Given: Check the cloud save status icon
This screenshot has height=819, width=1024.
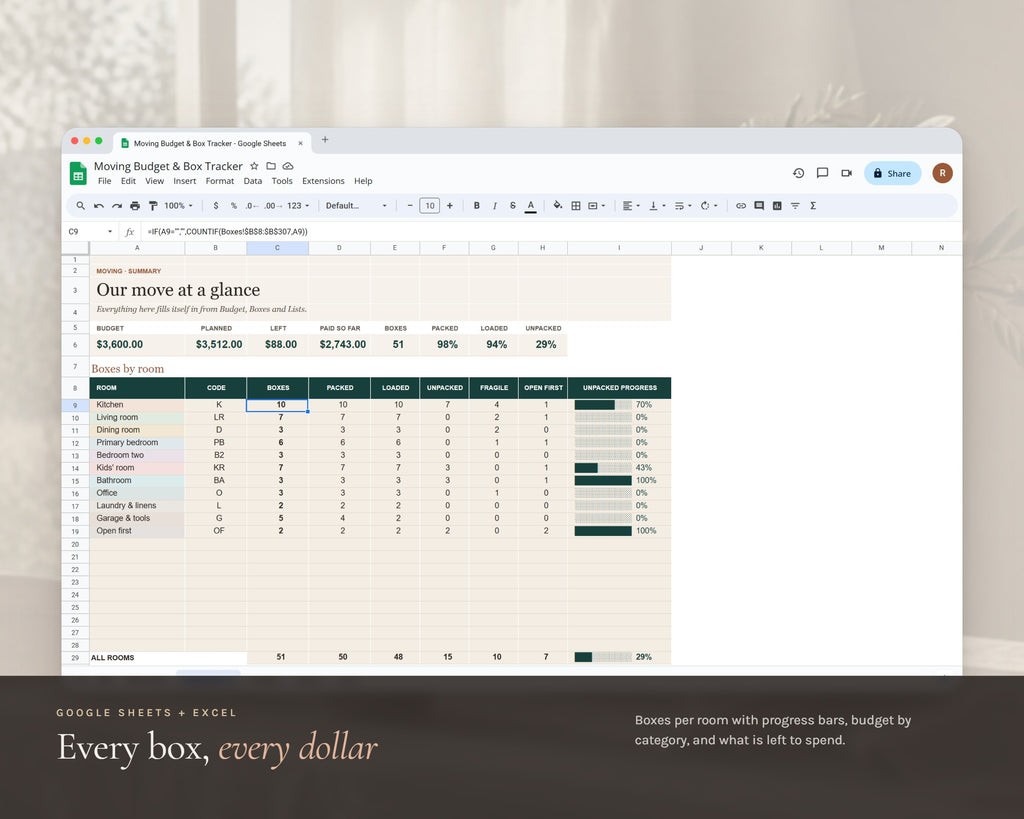Looking at the screenshot, I should [x=288, y=166].
